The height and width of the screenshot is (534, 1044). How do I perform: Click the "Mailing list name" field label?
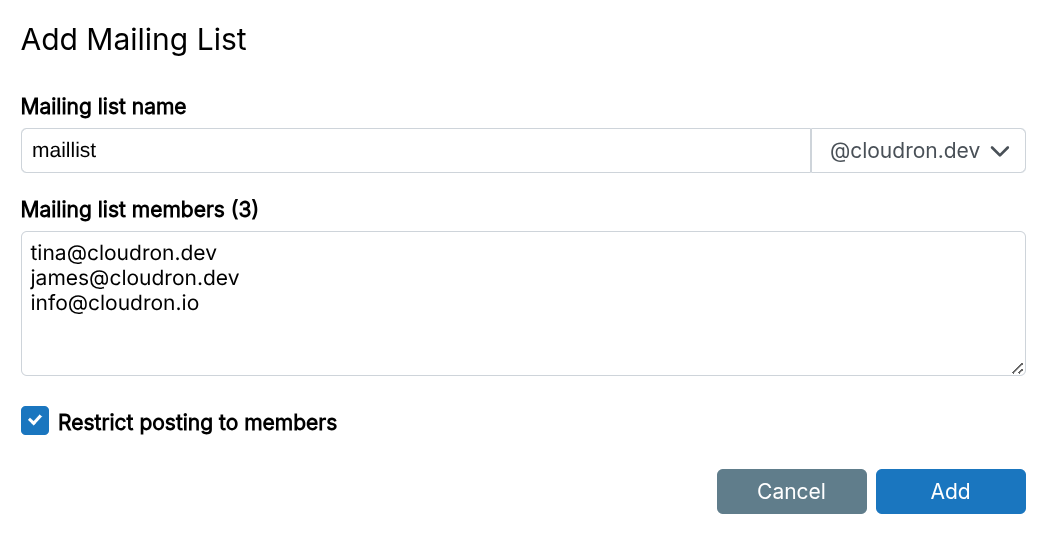point(104,106)
